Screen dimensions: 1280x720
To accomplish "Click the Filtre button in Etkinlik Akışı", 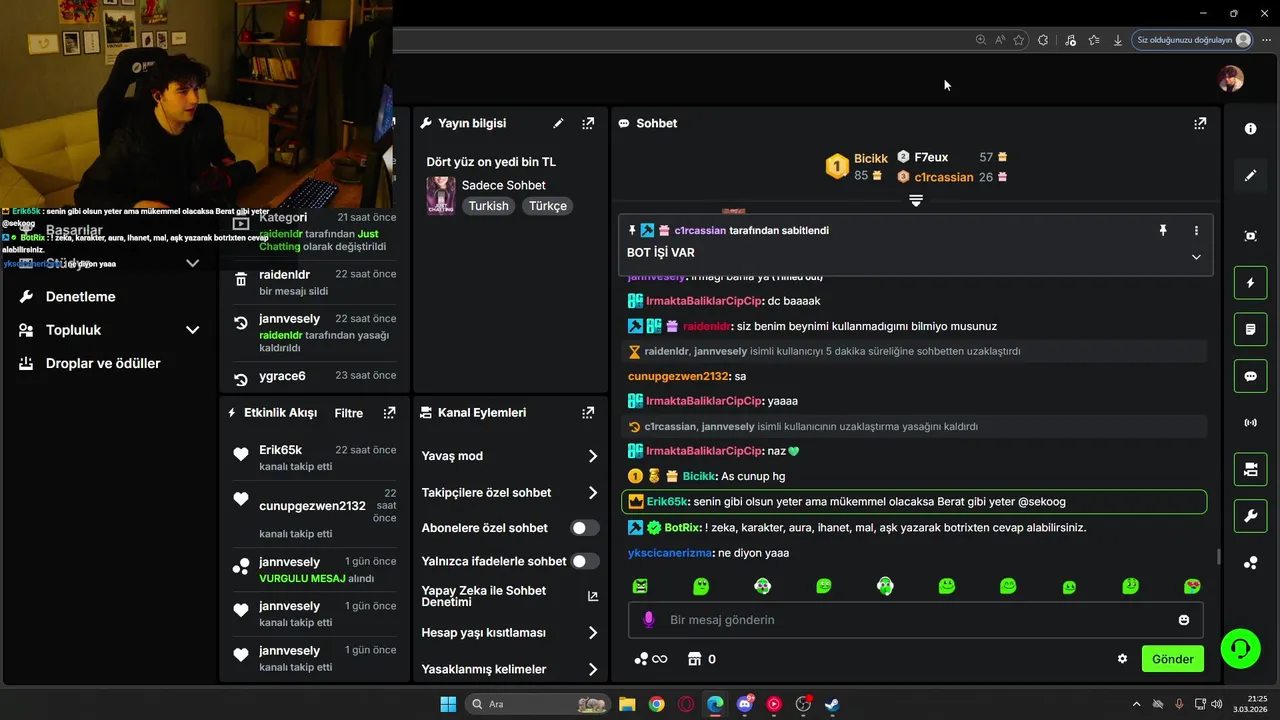I will pyautogui.click(x=348, y=413).
